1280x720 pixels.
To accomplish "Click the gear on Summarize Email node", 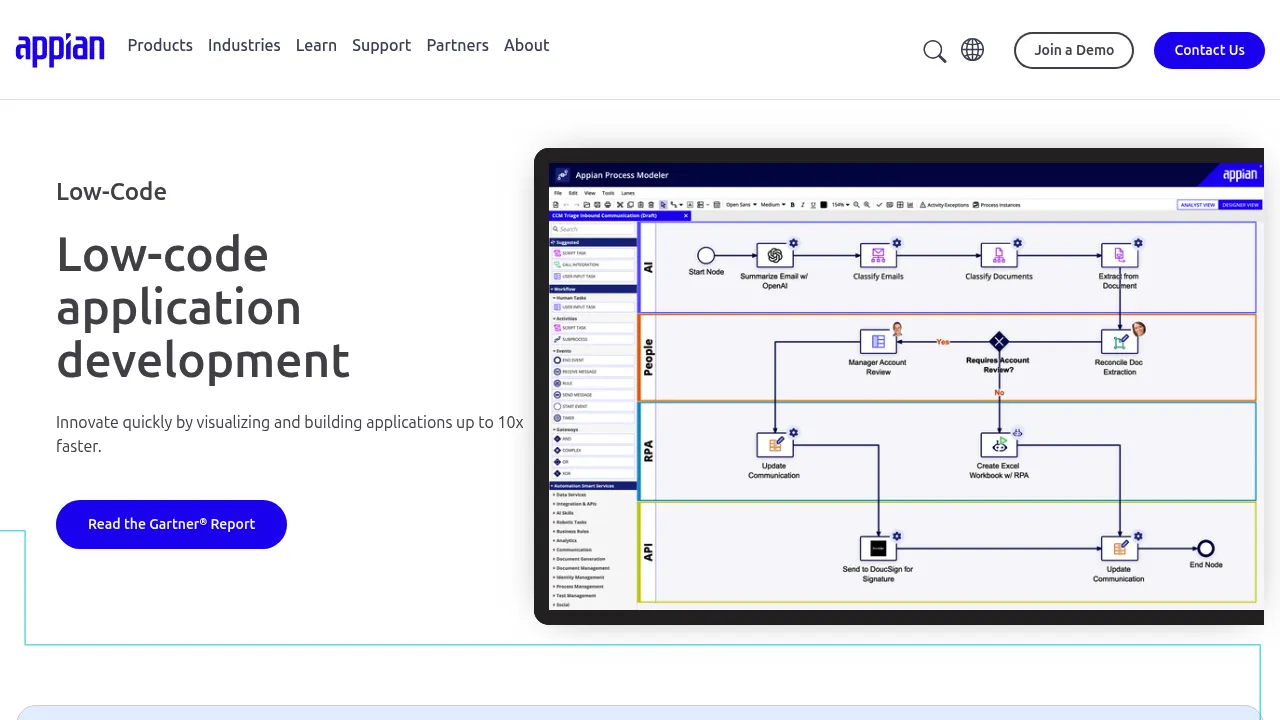I will [x=793, y=243].
